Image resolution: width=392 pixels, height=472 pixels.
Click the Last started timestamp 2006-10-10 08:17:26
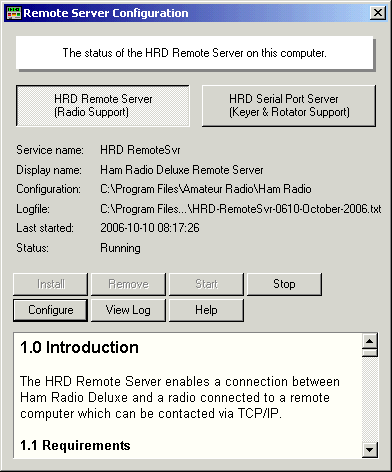150,228
